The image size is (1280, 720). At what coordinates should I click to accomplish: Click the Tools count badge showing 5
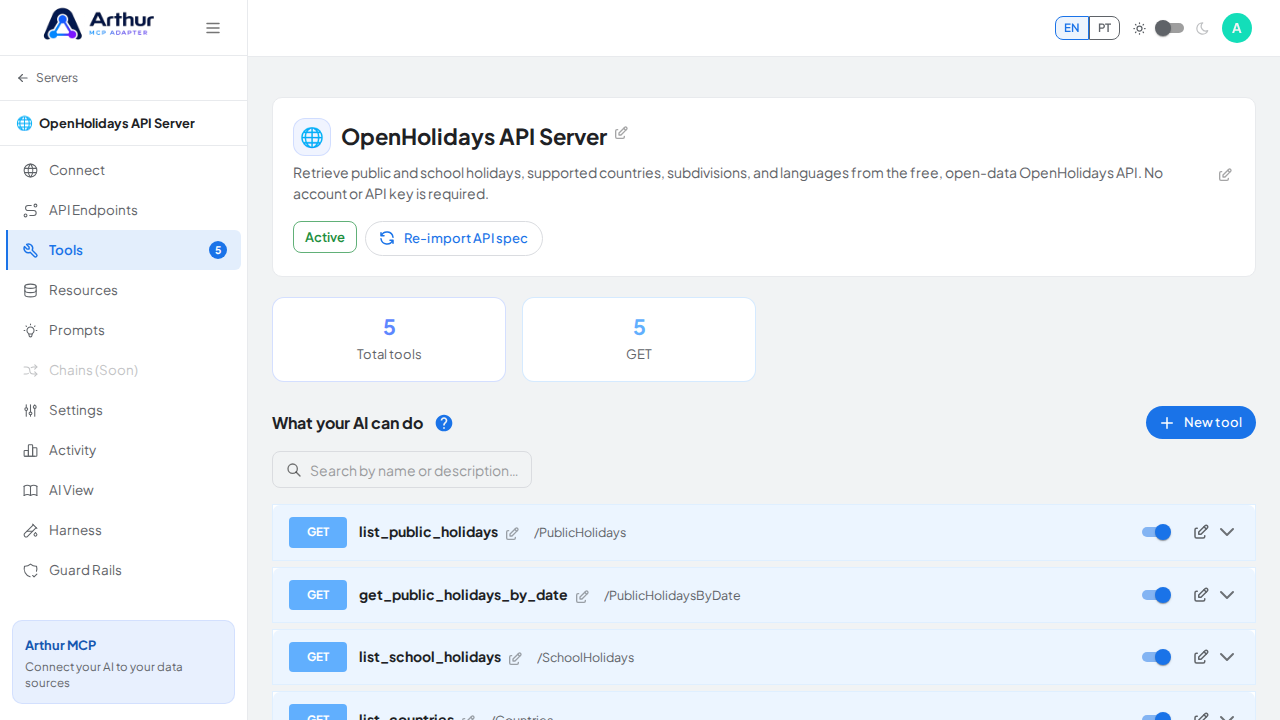[218, 250]
